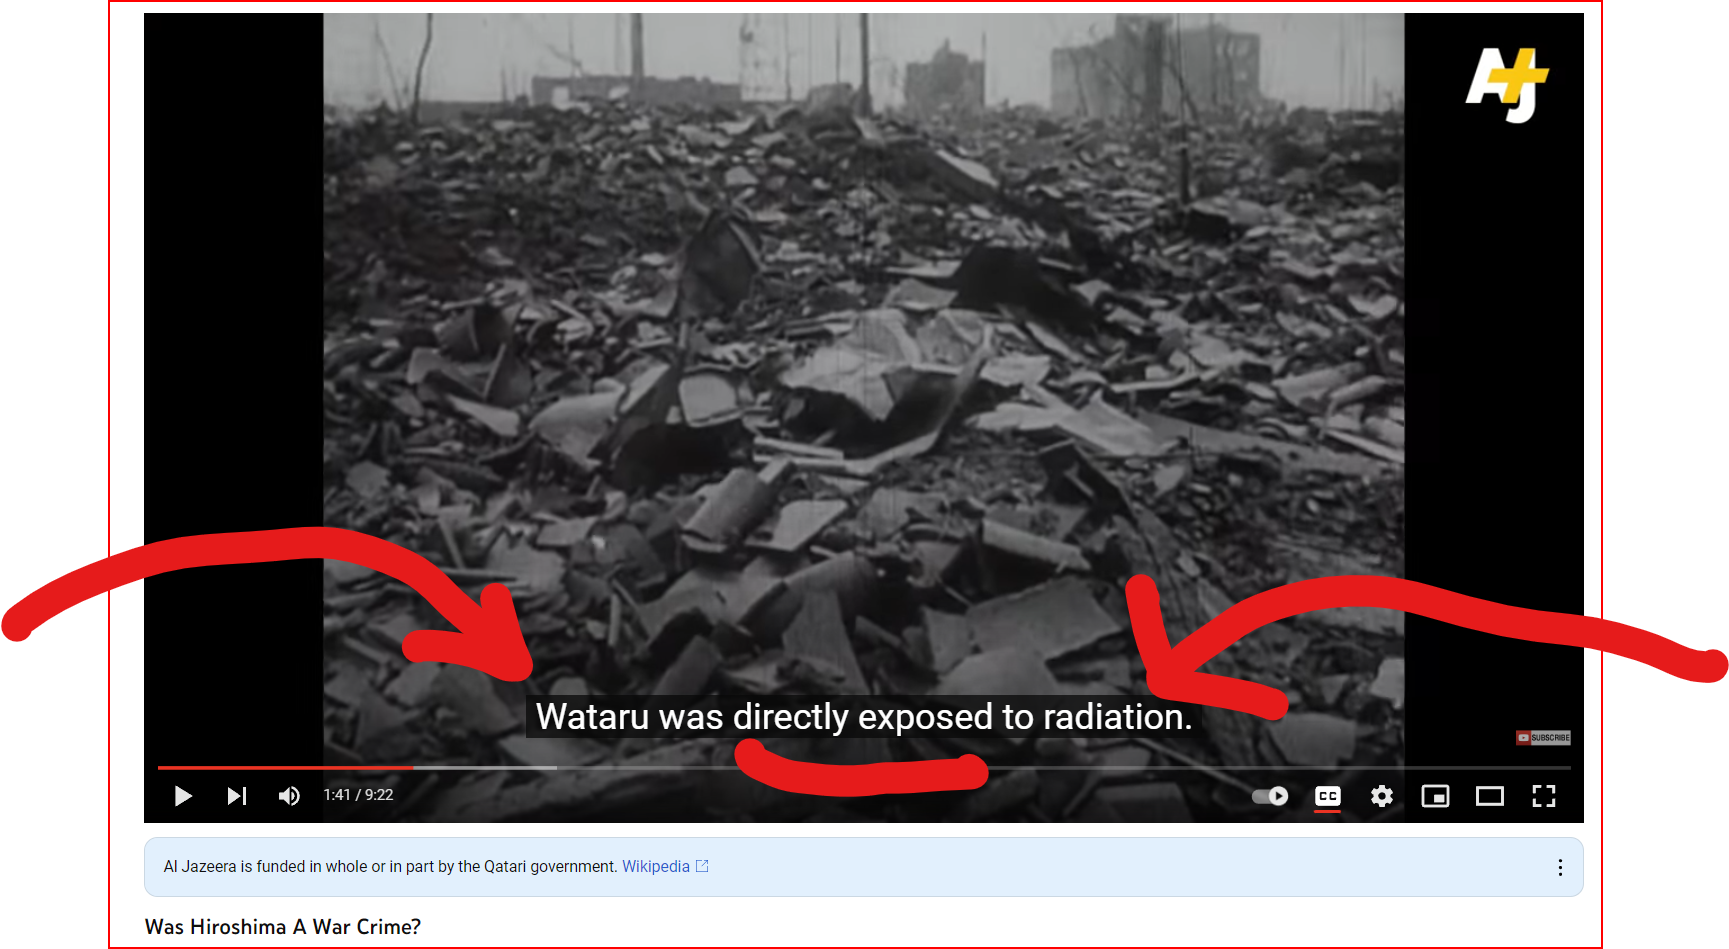Enable theater mode view
This screenshot has height=949, width=1729.
click(1490, 796)
